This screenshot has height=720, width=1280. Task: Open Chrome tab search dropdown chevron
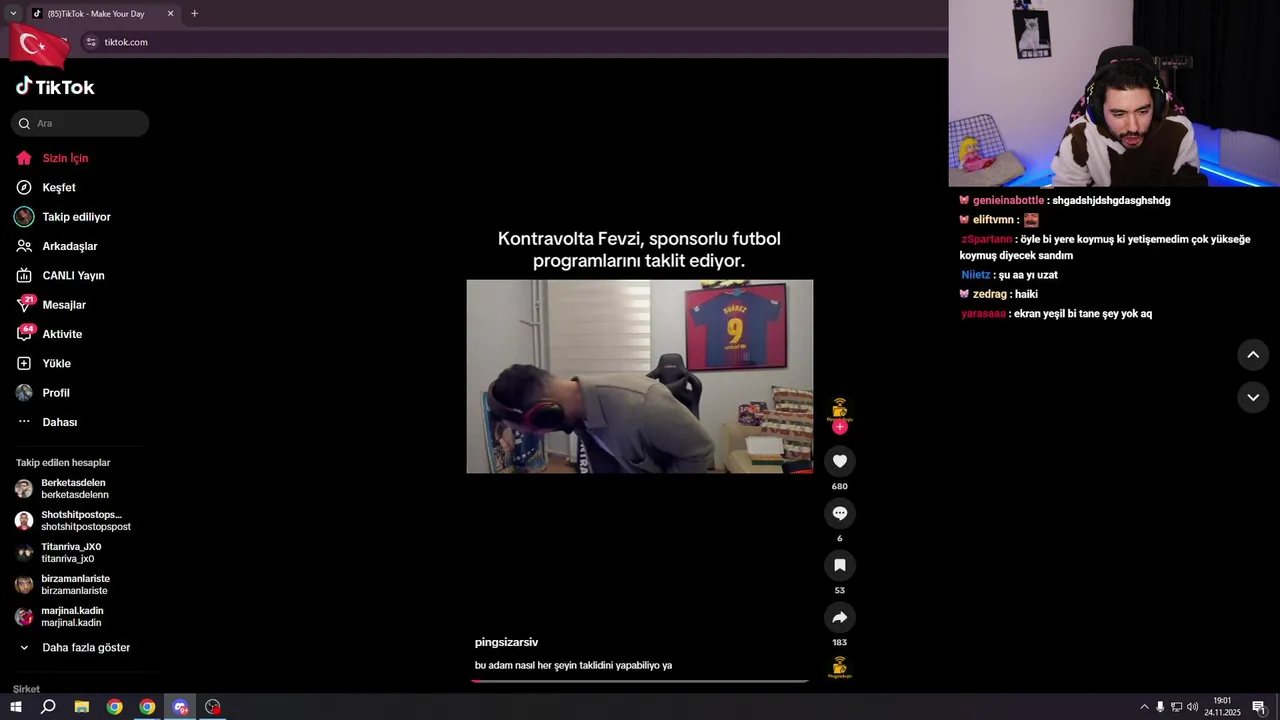[13, 13]
